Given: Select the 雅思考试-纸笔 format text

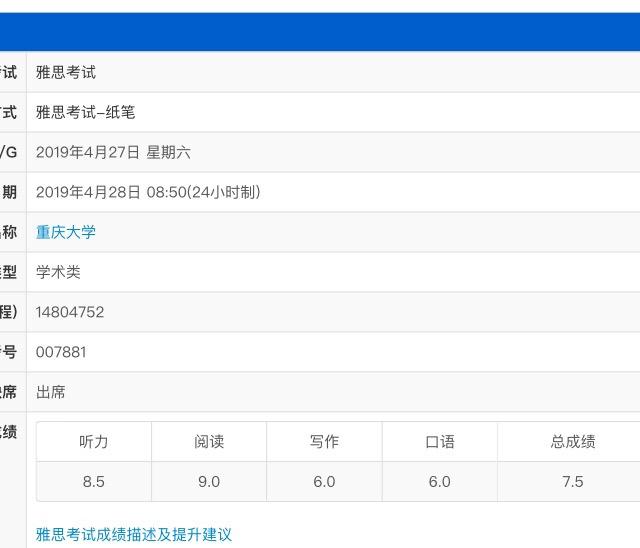Looking at the screenshot, I should pyautogui.click(x=85, y=112).
